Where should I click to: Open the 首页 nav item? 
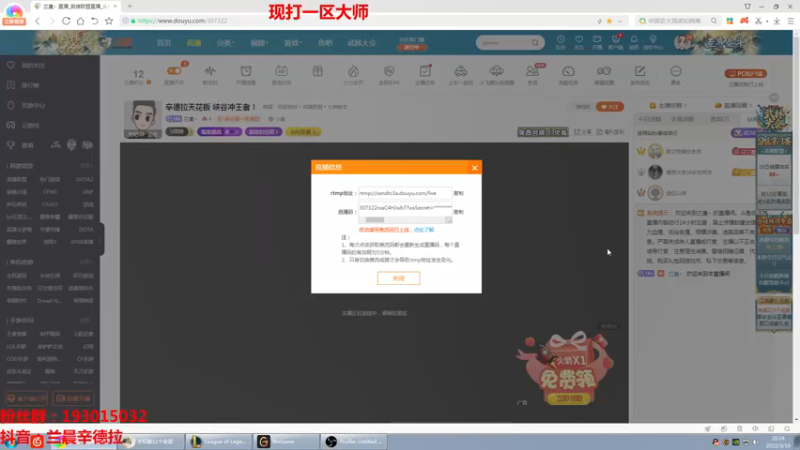tap(164, 43)
